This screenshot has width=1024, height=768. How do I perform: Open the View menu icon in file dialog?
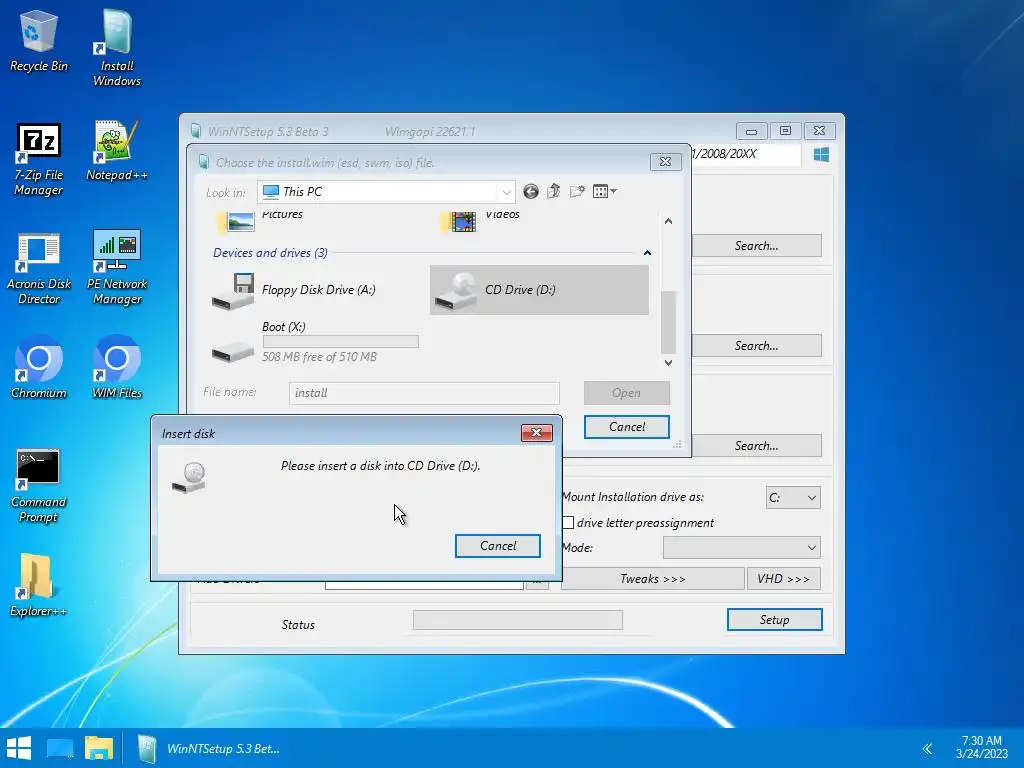pos(604,191)
